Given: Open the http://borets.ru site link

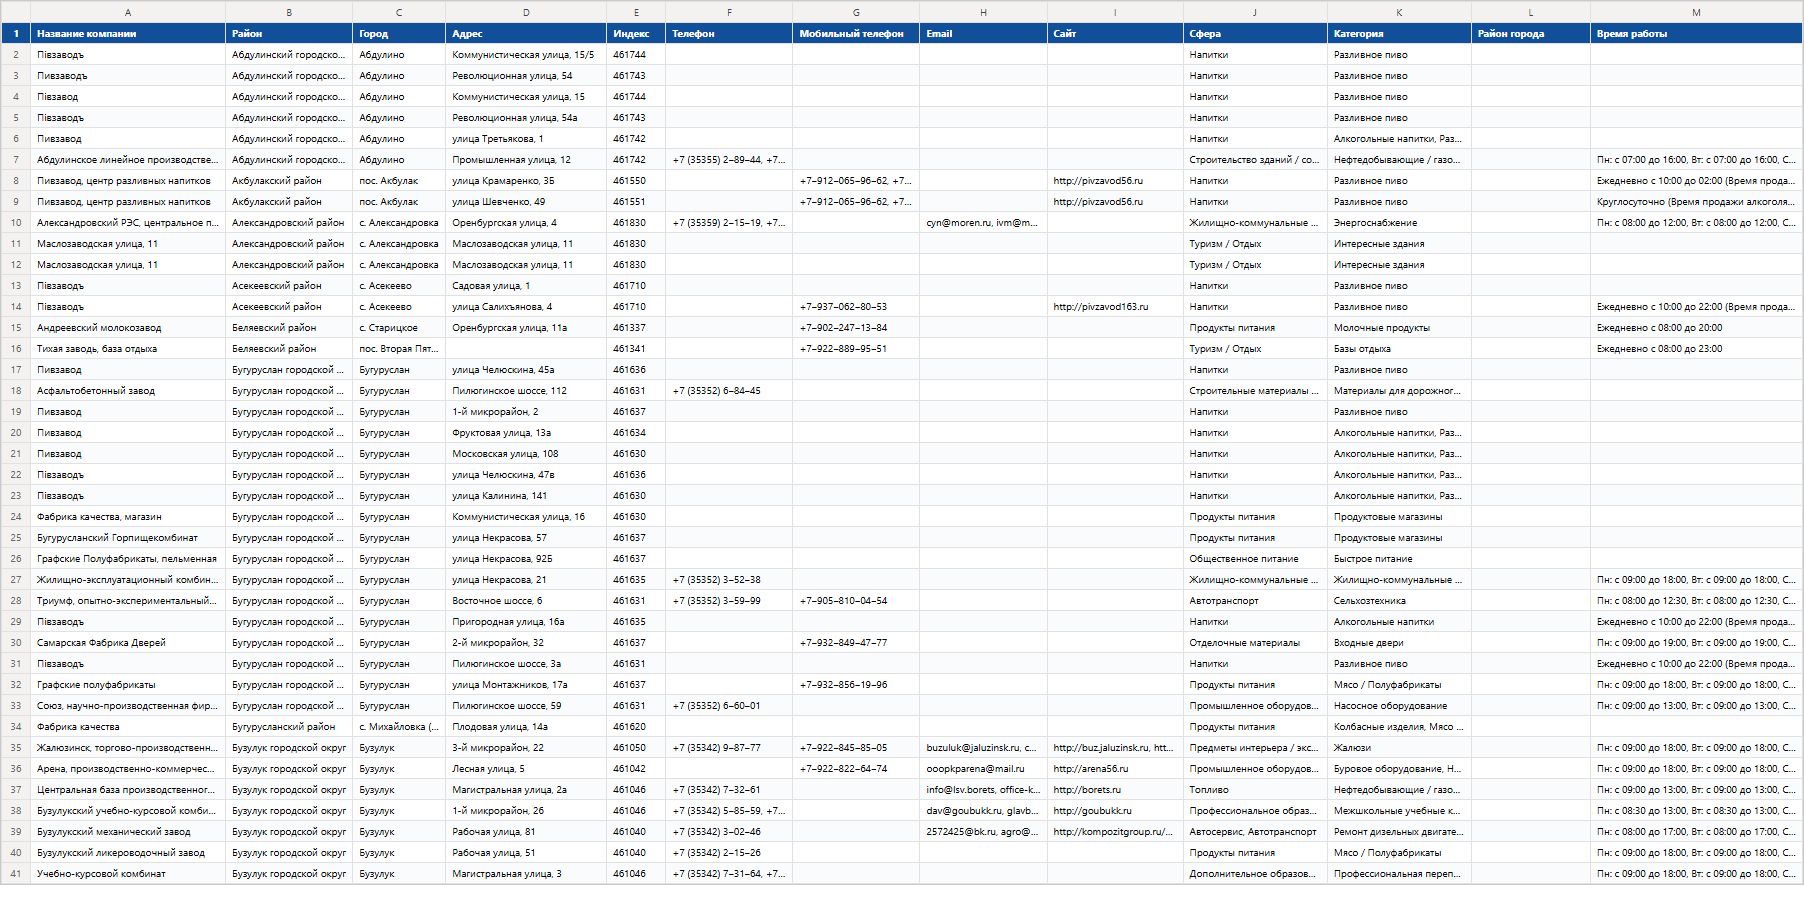Looking at the screenshot, I should [1087, 790].
